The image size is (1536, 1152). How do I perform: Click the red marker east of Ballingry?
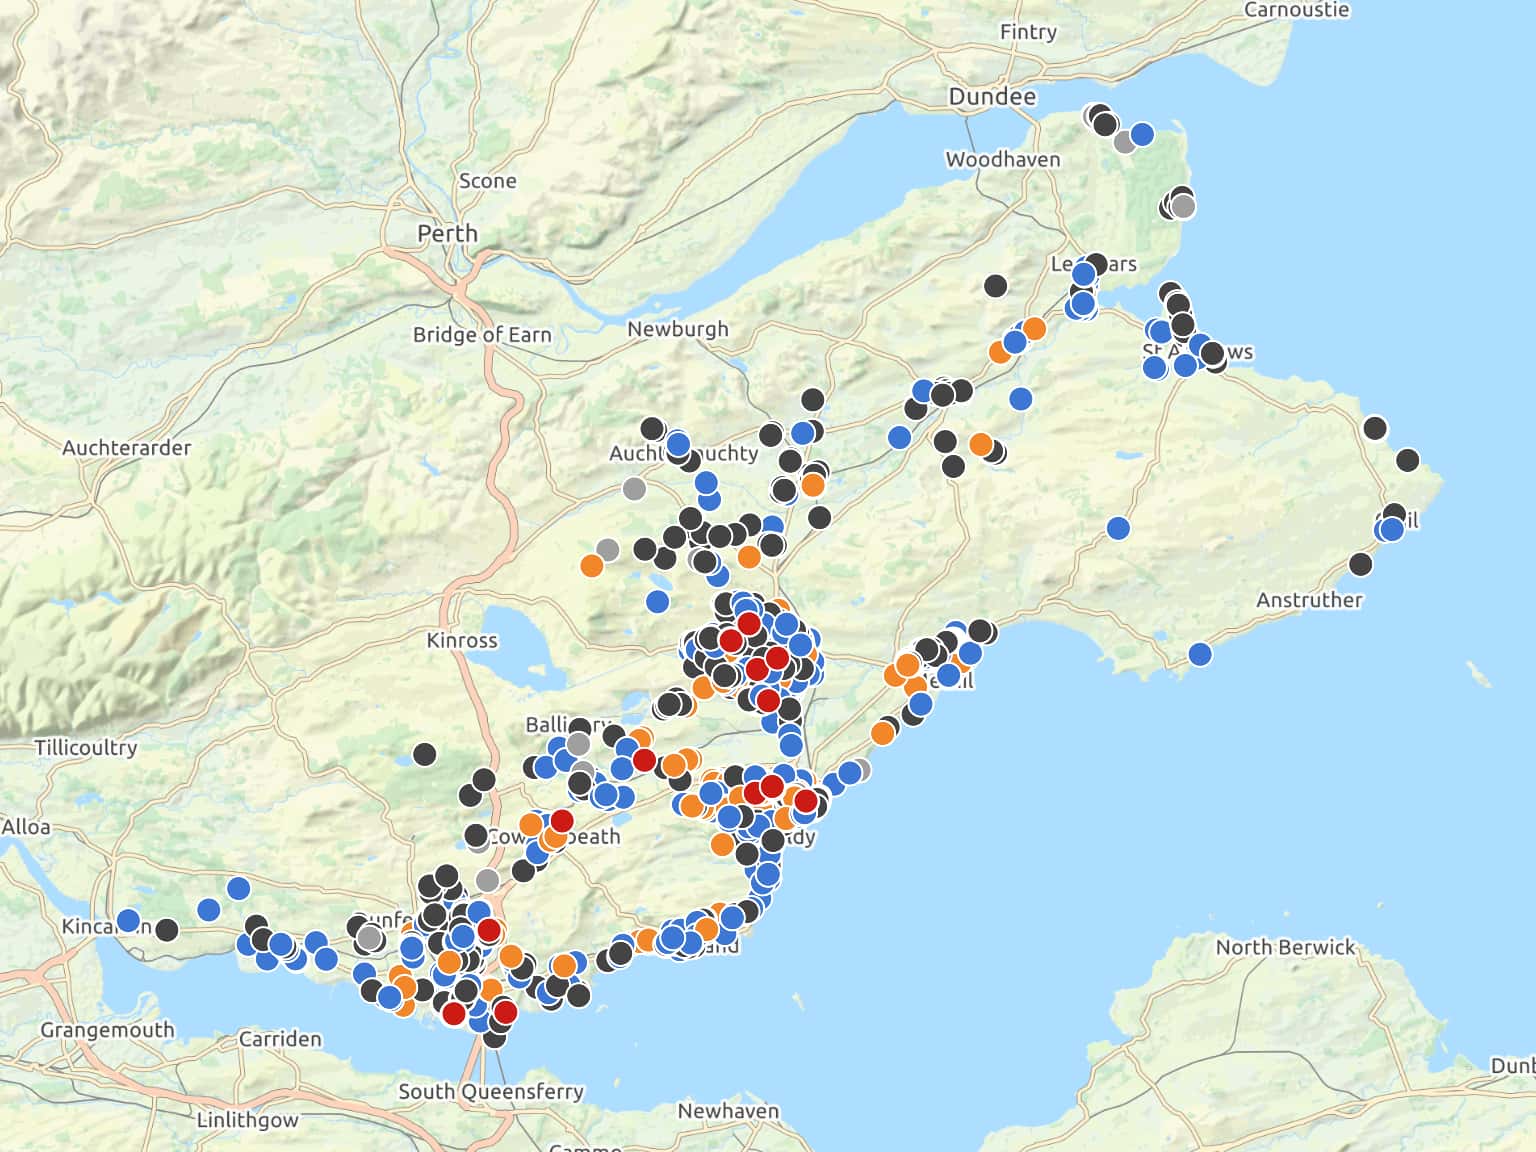(x=644, y=760)
